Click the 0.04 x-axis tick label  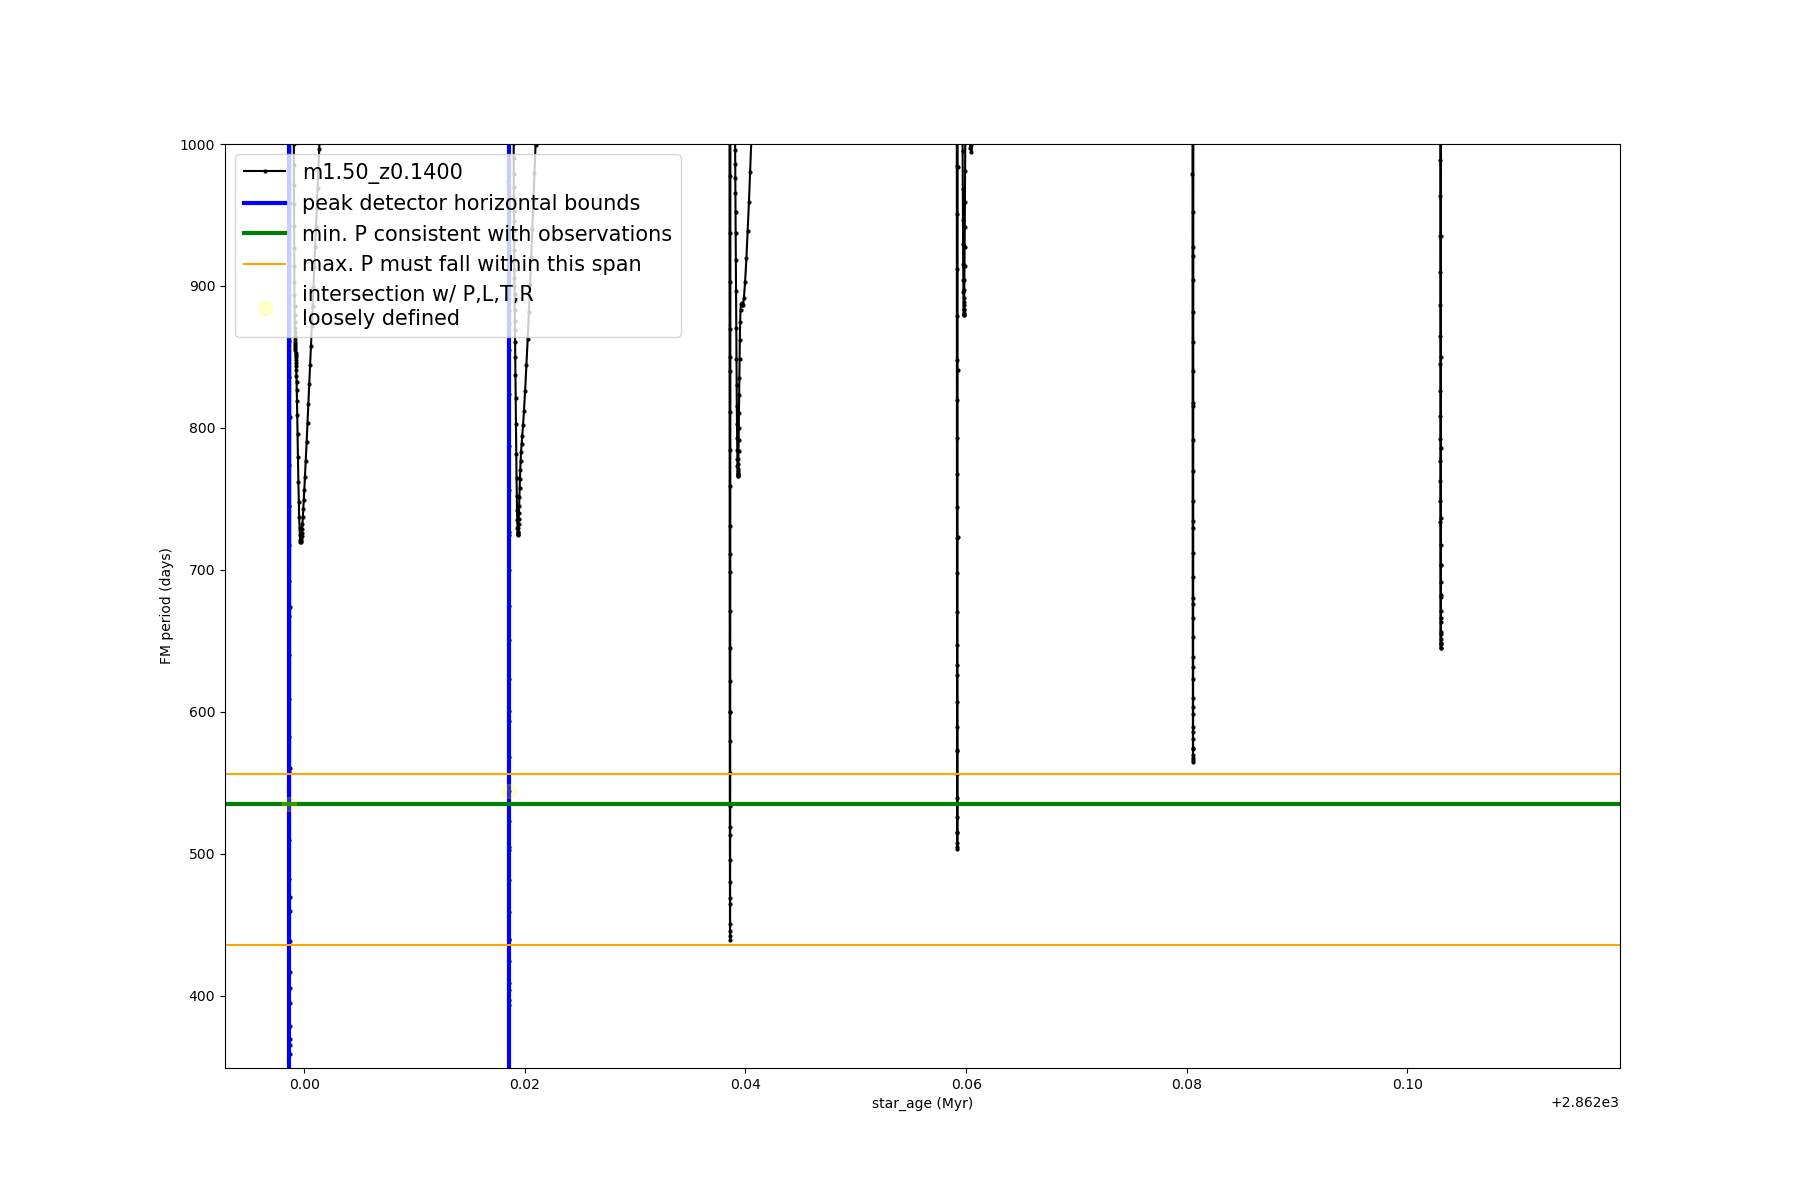(745, 1084)
